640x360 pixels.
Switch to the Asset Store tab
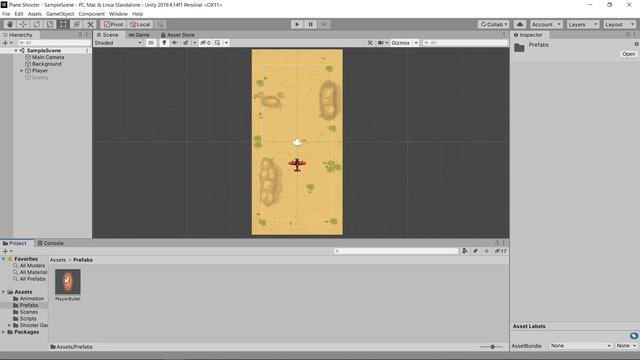[178, 35]
